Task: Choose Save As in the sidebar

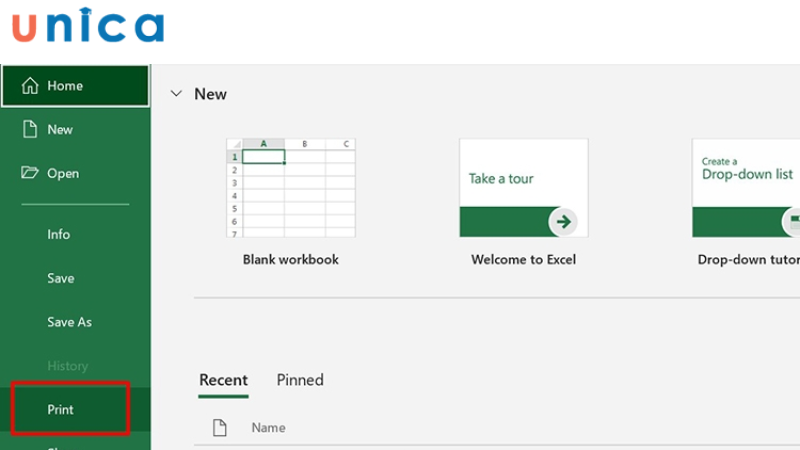Action: (x=69, y=322)
